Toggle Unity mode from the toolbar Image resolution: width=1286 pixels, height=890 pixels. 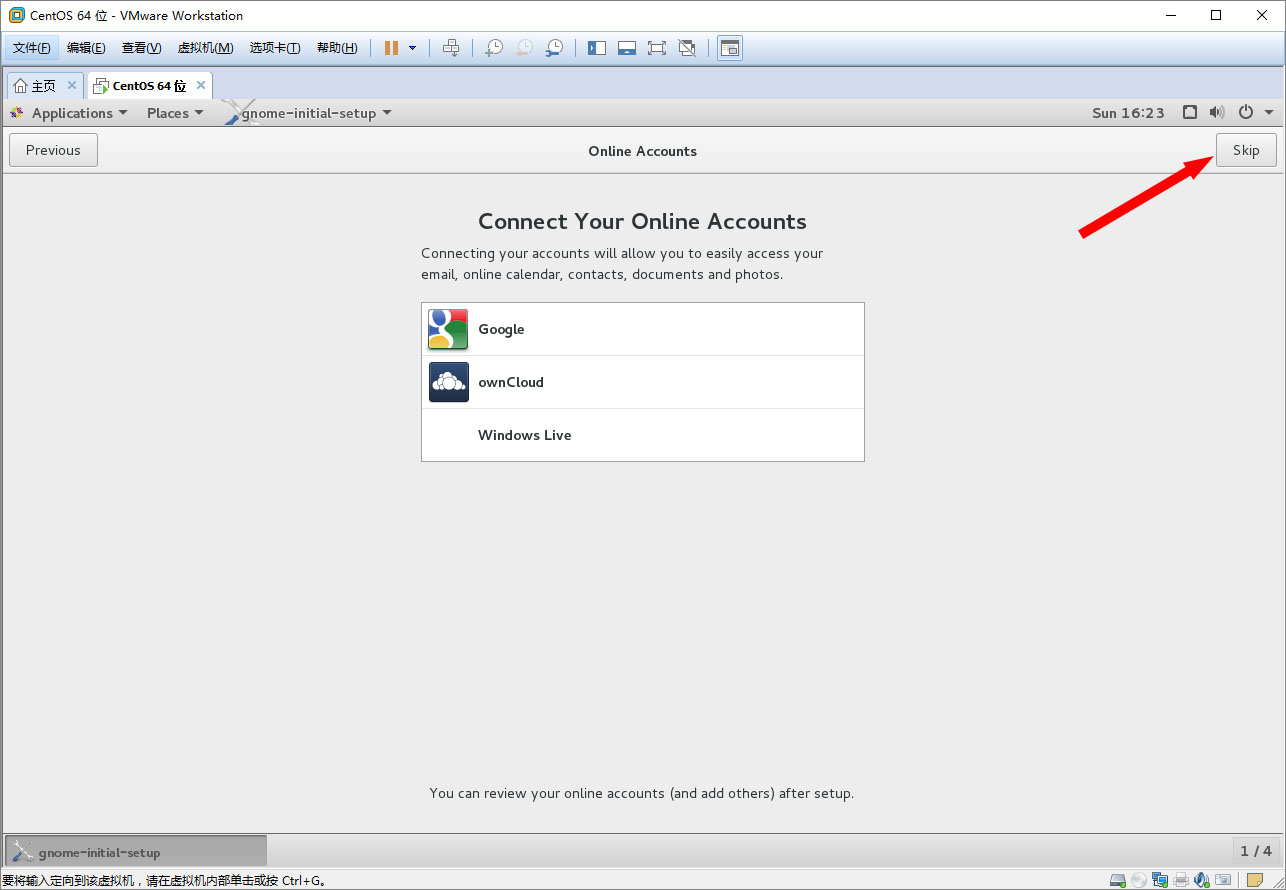pos(687,48)
